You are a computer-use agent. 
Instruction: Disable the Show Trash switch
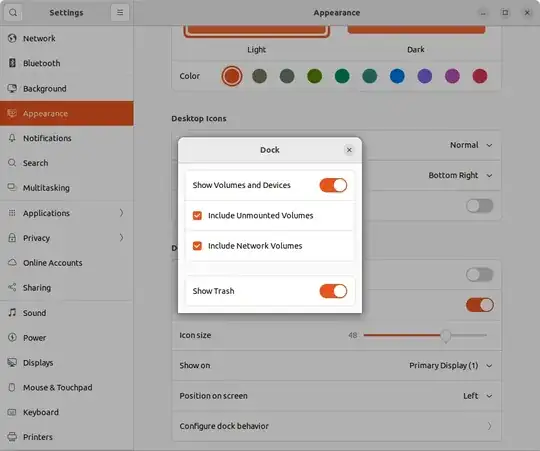click(x=333, y=291)
